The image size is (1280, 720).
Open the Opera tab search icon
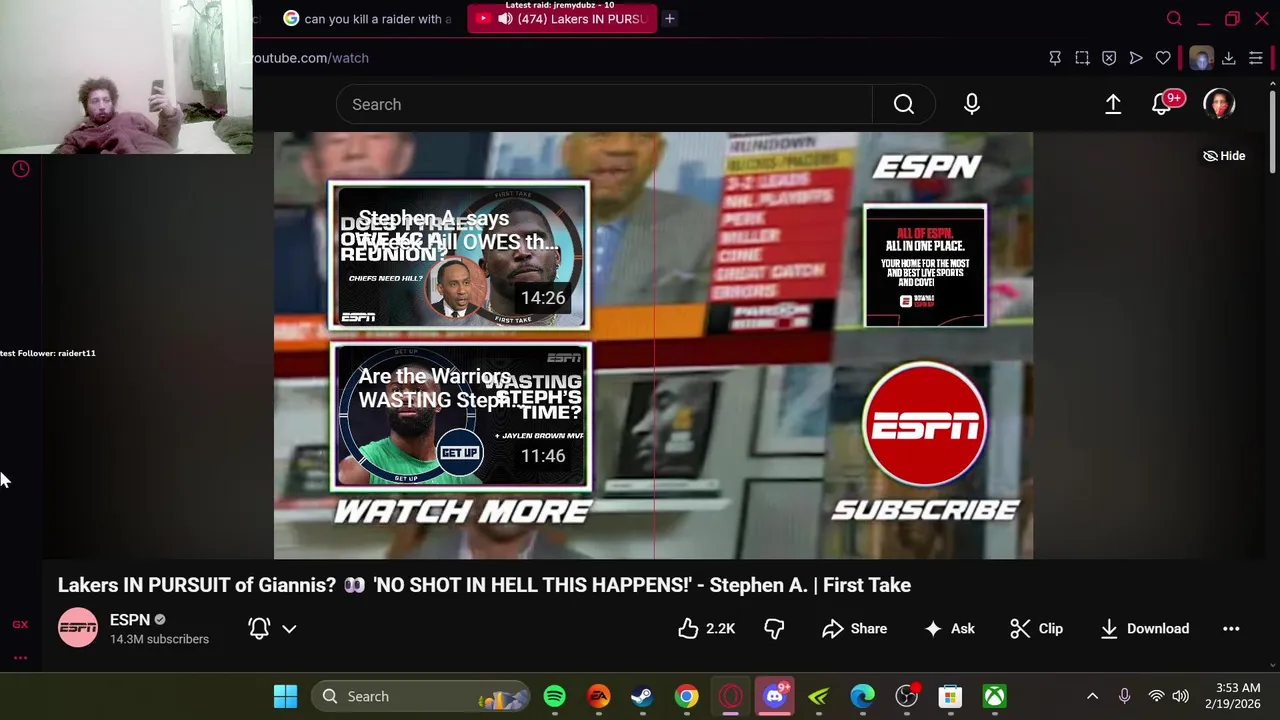coord(1174,18)
